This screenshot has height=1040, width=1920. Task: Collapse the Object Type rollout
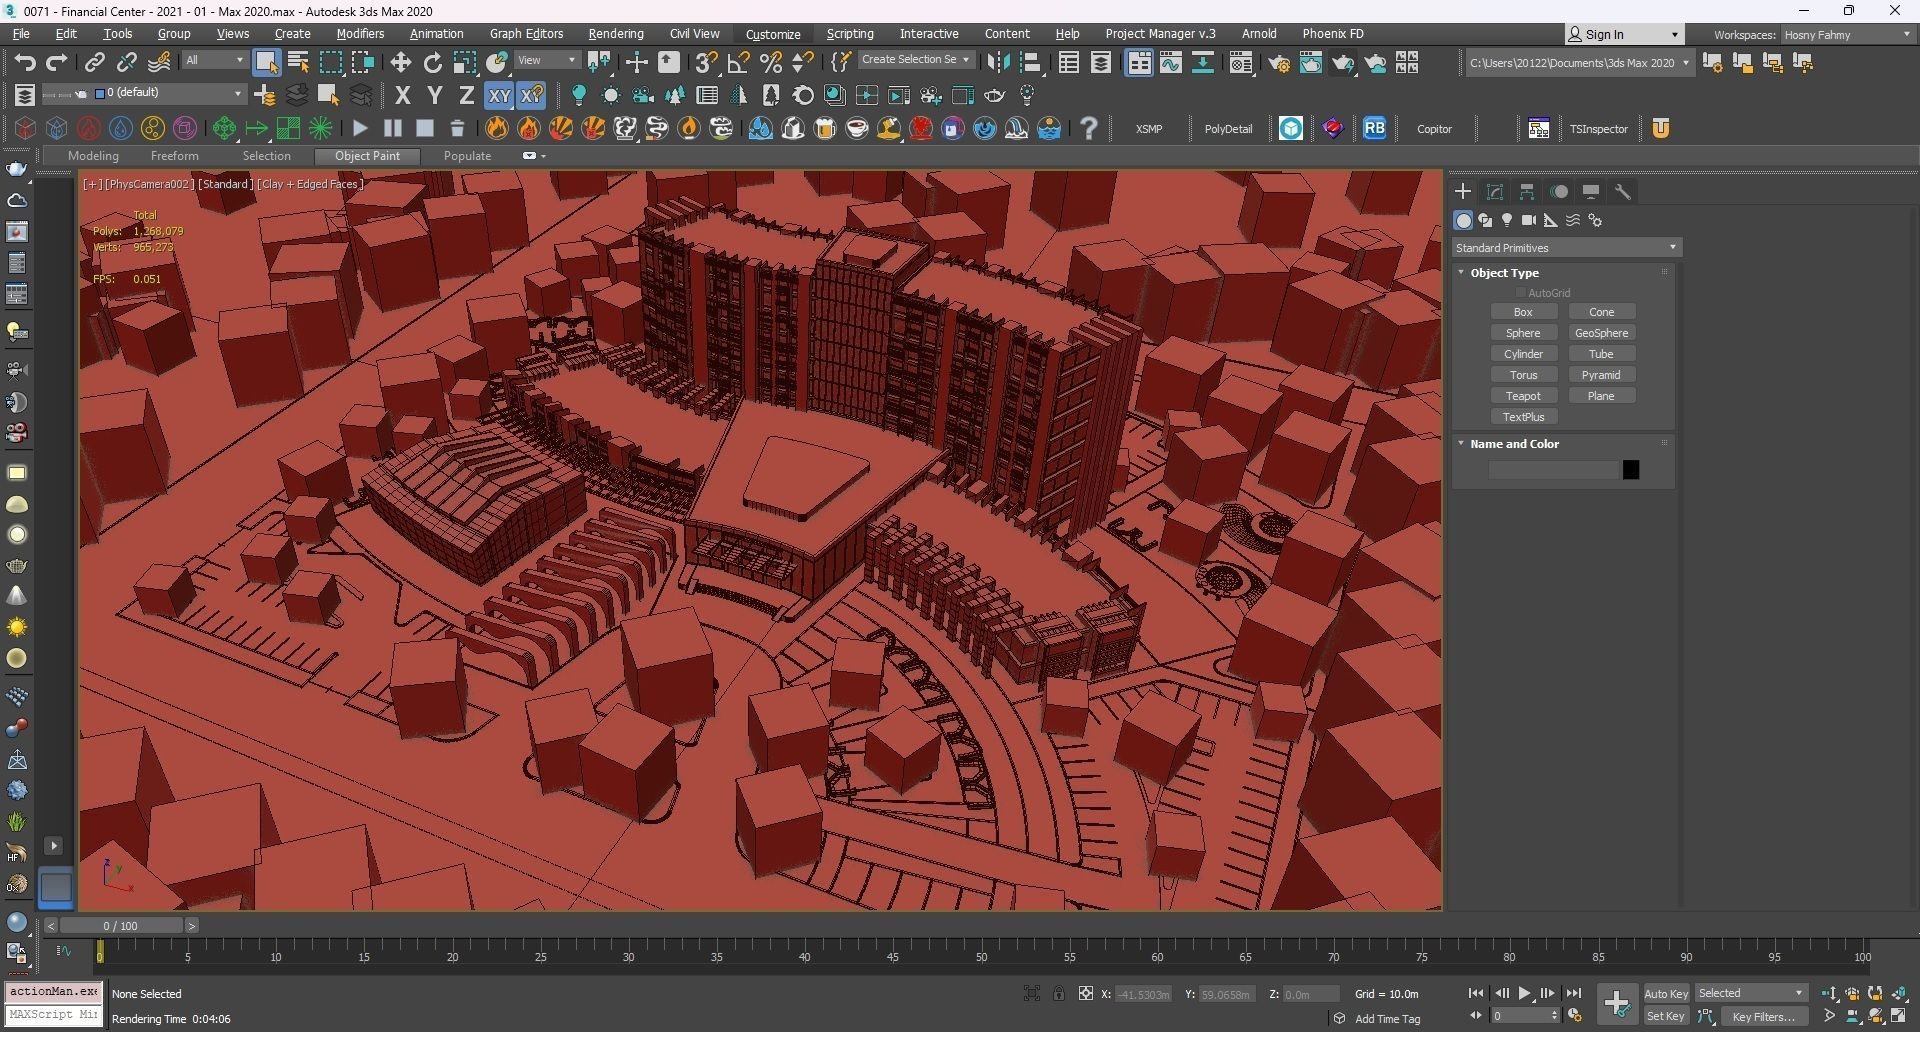pyautogui.click(x=1503, y=273)
